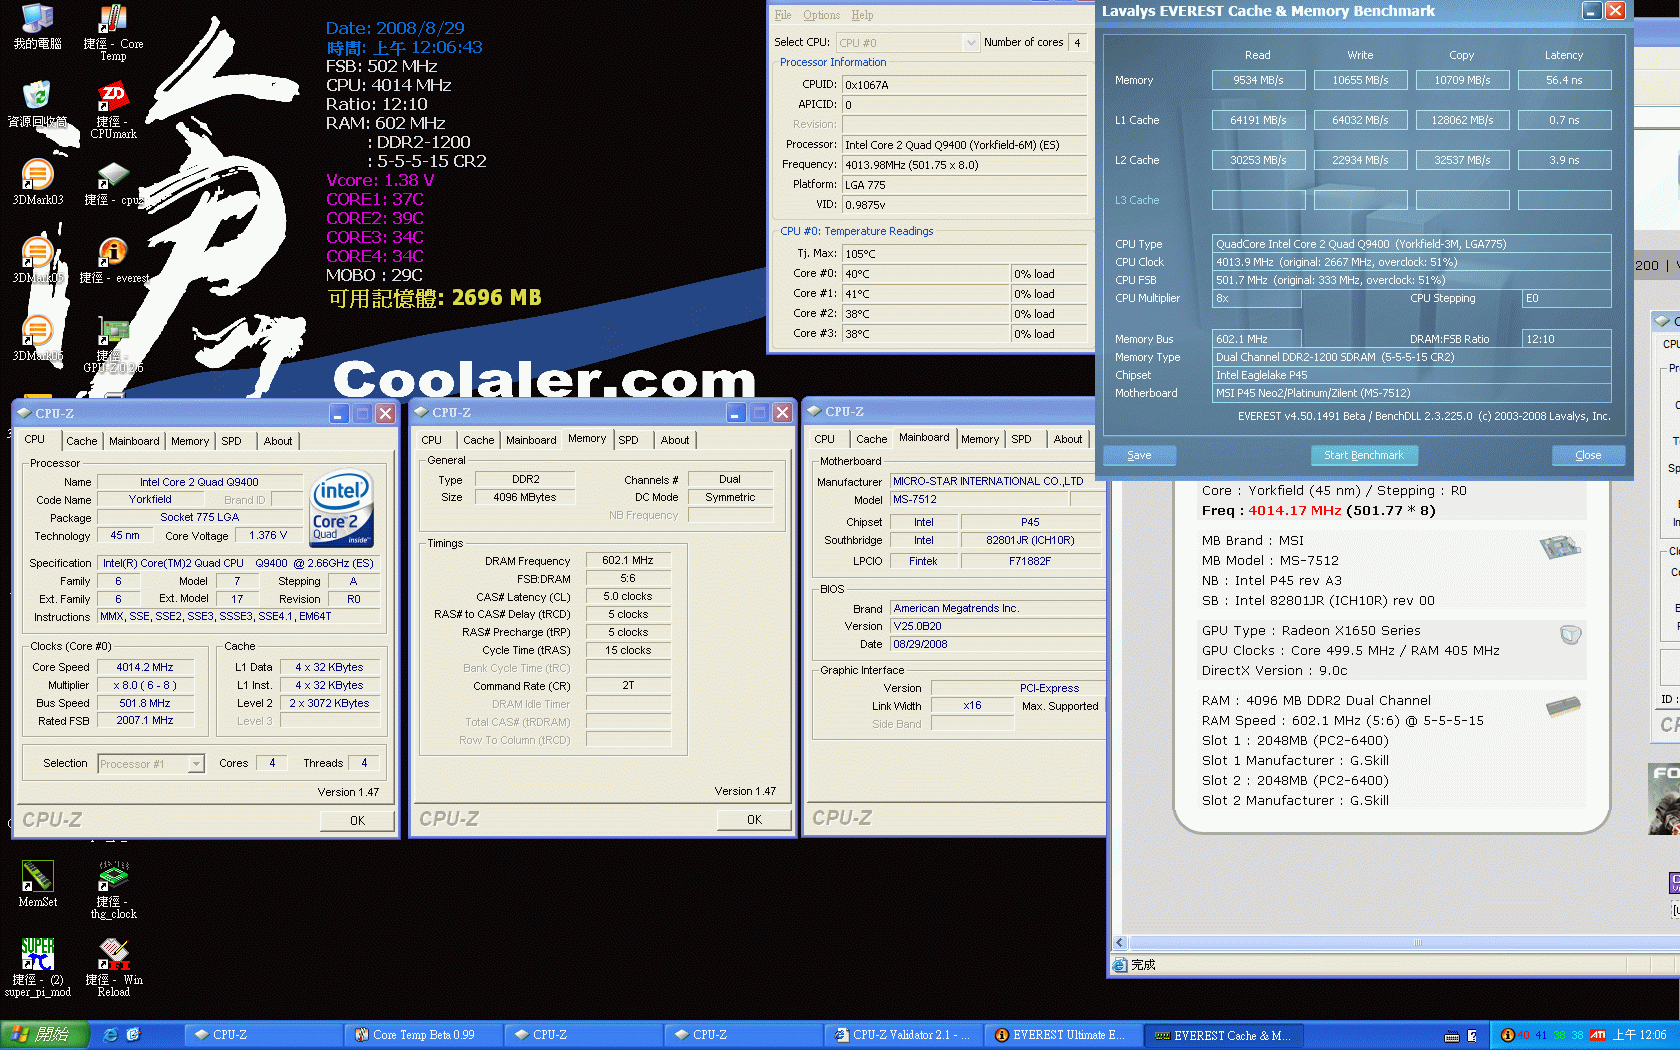Click the Motherboard field MSI P45 Neo2/Platinum/Zilent

pyautogui.click(x=1411, y=393)
